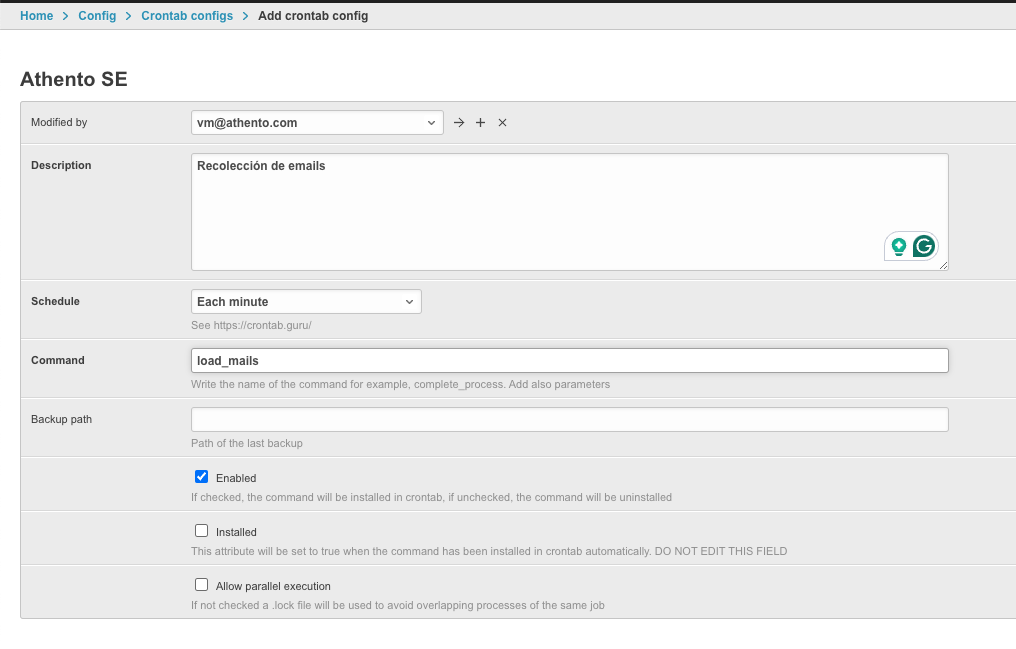Click into the Backup path field

[x=569, y=419]
